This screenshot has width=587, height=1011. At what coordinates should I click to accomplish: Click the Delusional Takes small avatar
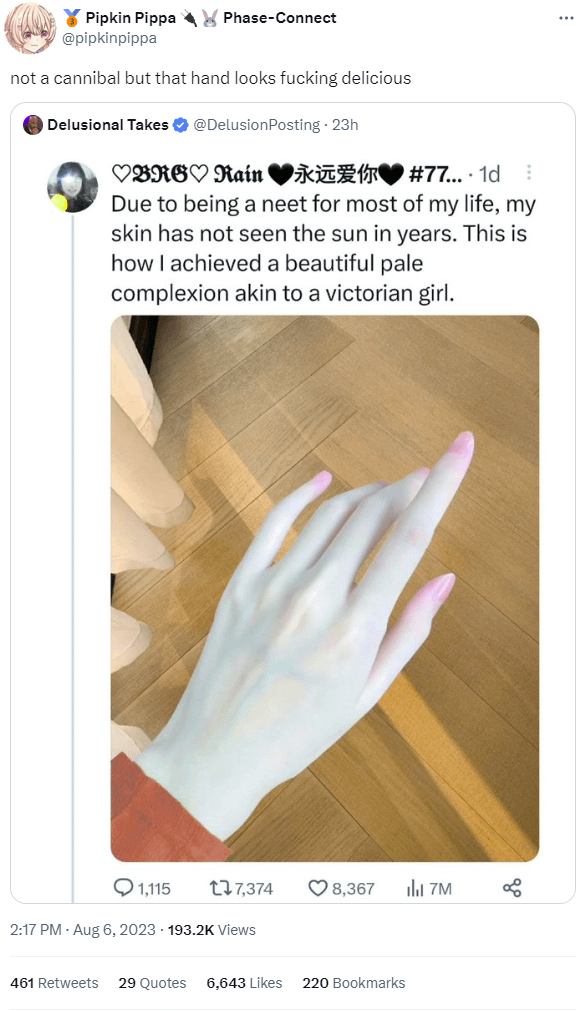32,125
